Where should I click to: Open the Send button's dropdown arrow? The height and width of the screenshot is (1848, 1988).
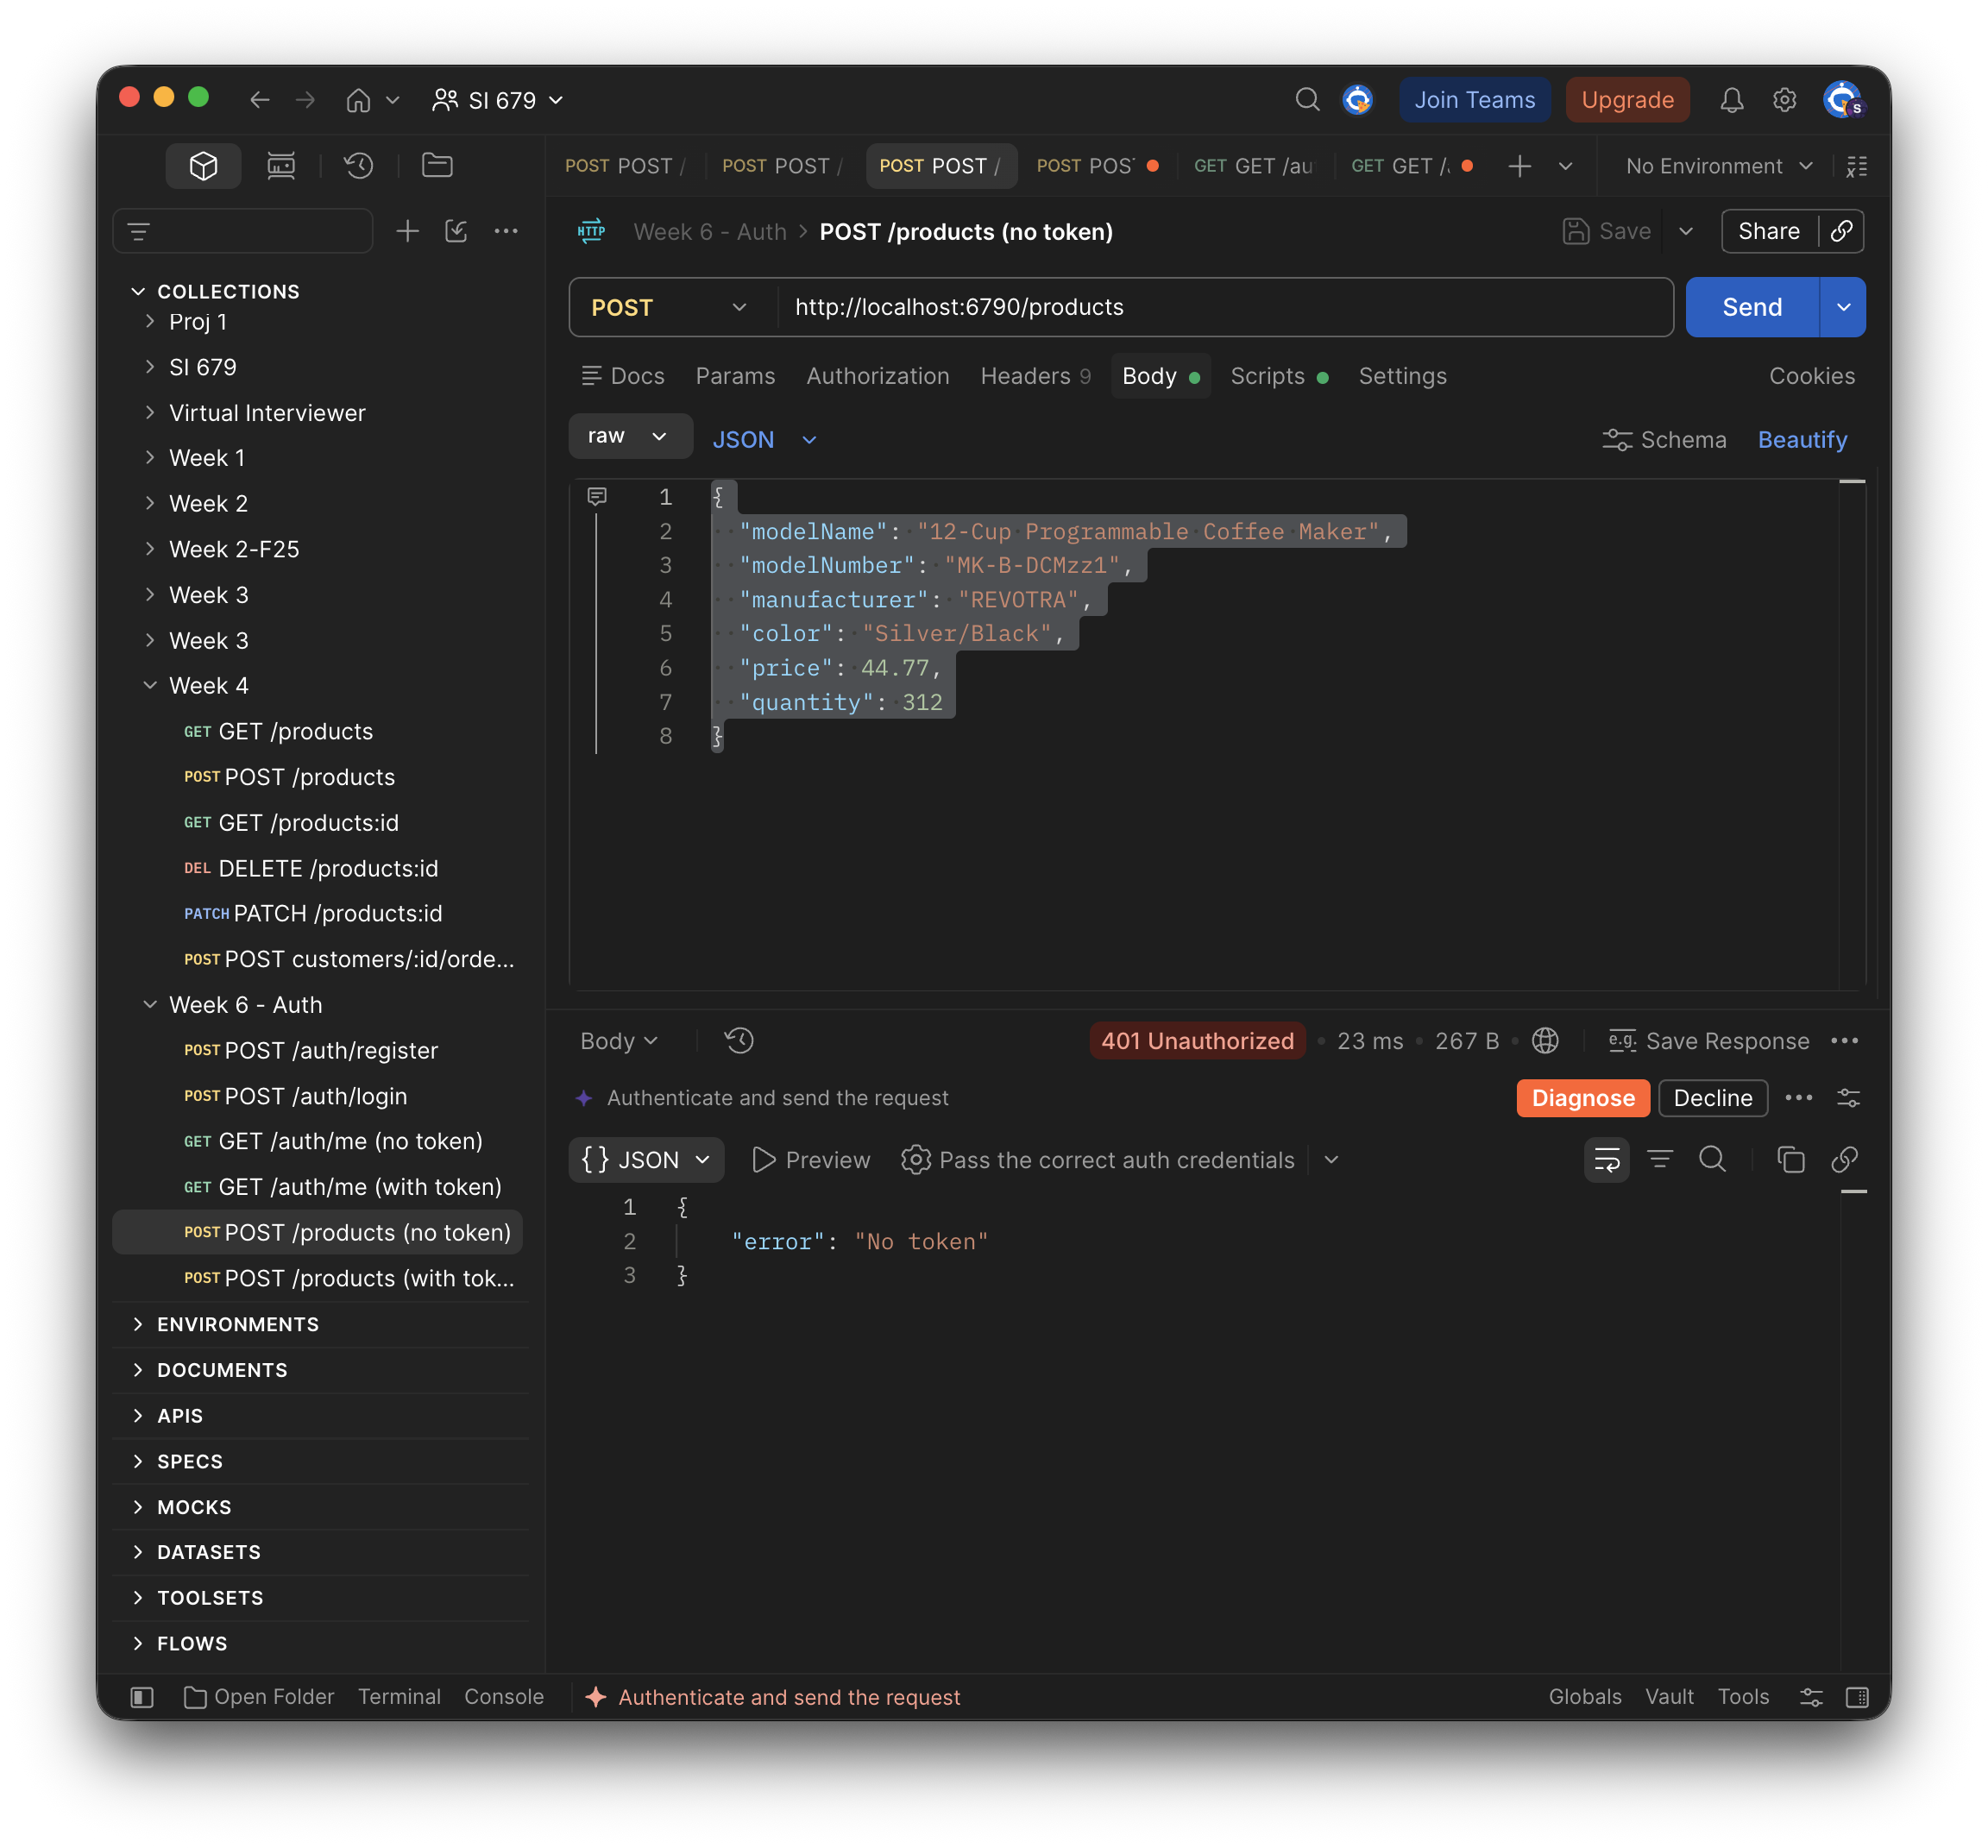pos(1843,308)
